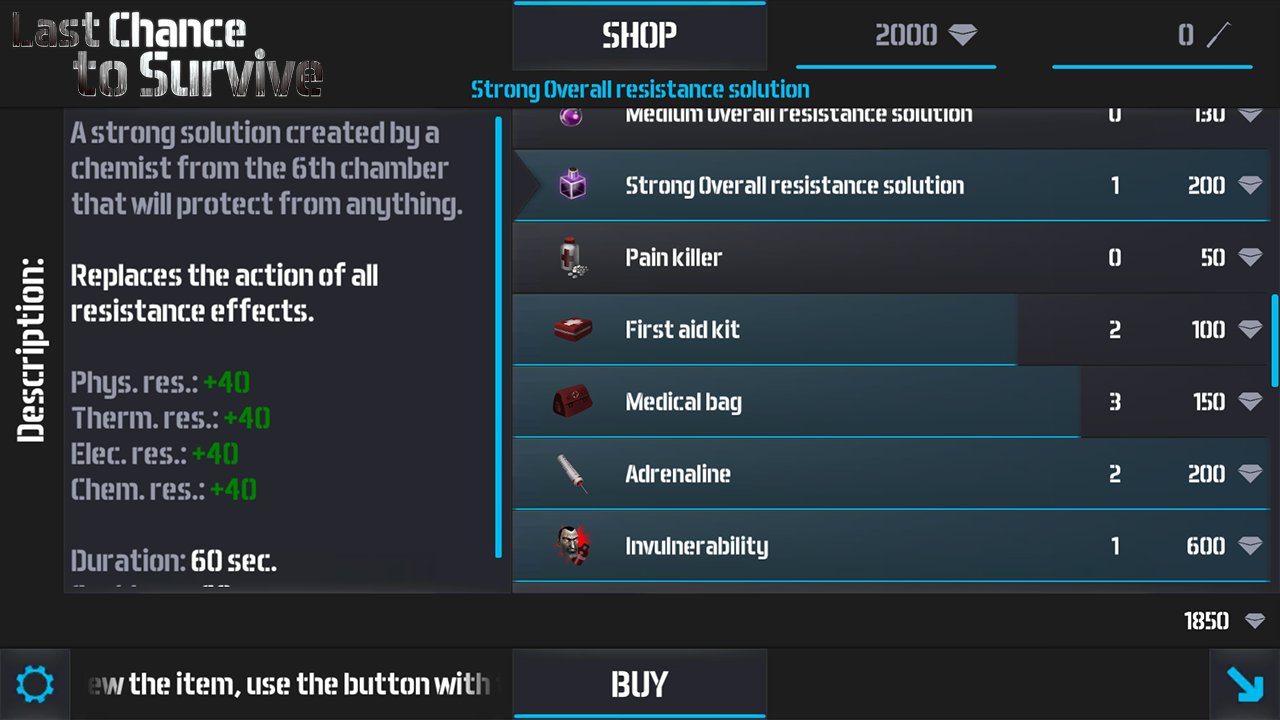Viewport: 1280px width, 720px height.
Task: Click the blue arrow exit icon
Action: click(x=1245, y=685)
